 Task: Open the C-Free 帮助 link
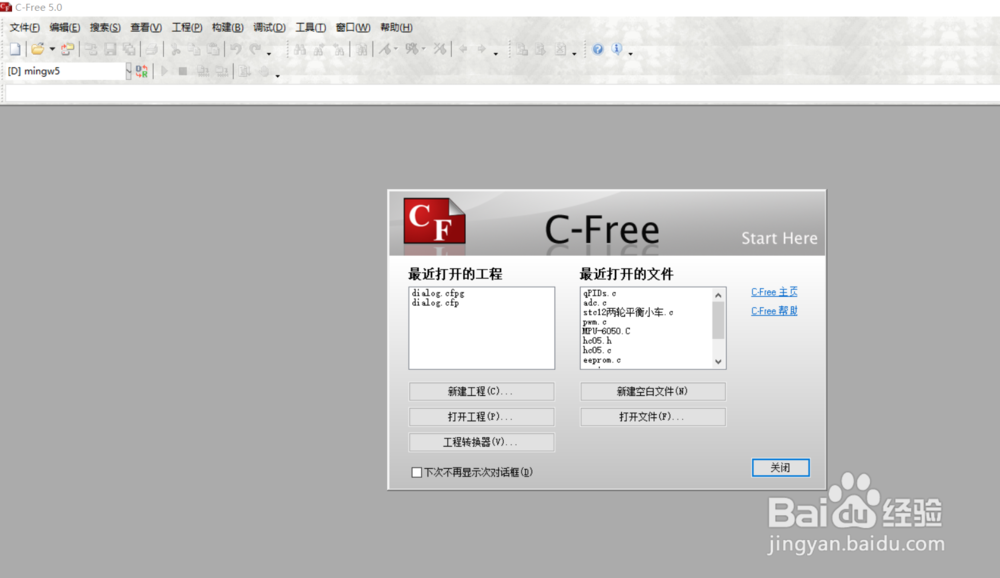tap(774, 311)
